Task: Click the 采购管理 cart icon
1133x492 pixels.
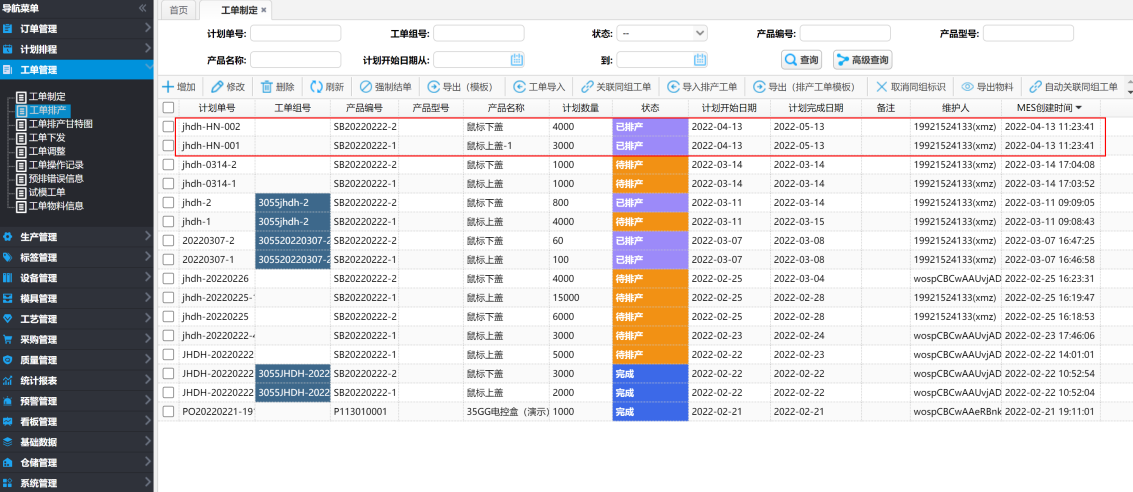Action: [x=8, y=339]
